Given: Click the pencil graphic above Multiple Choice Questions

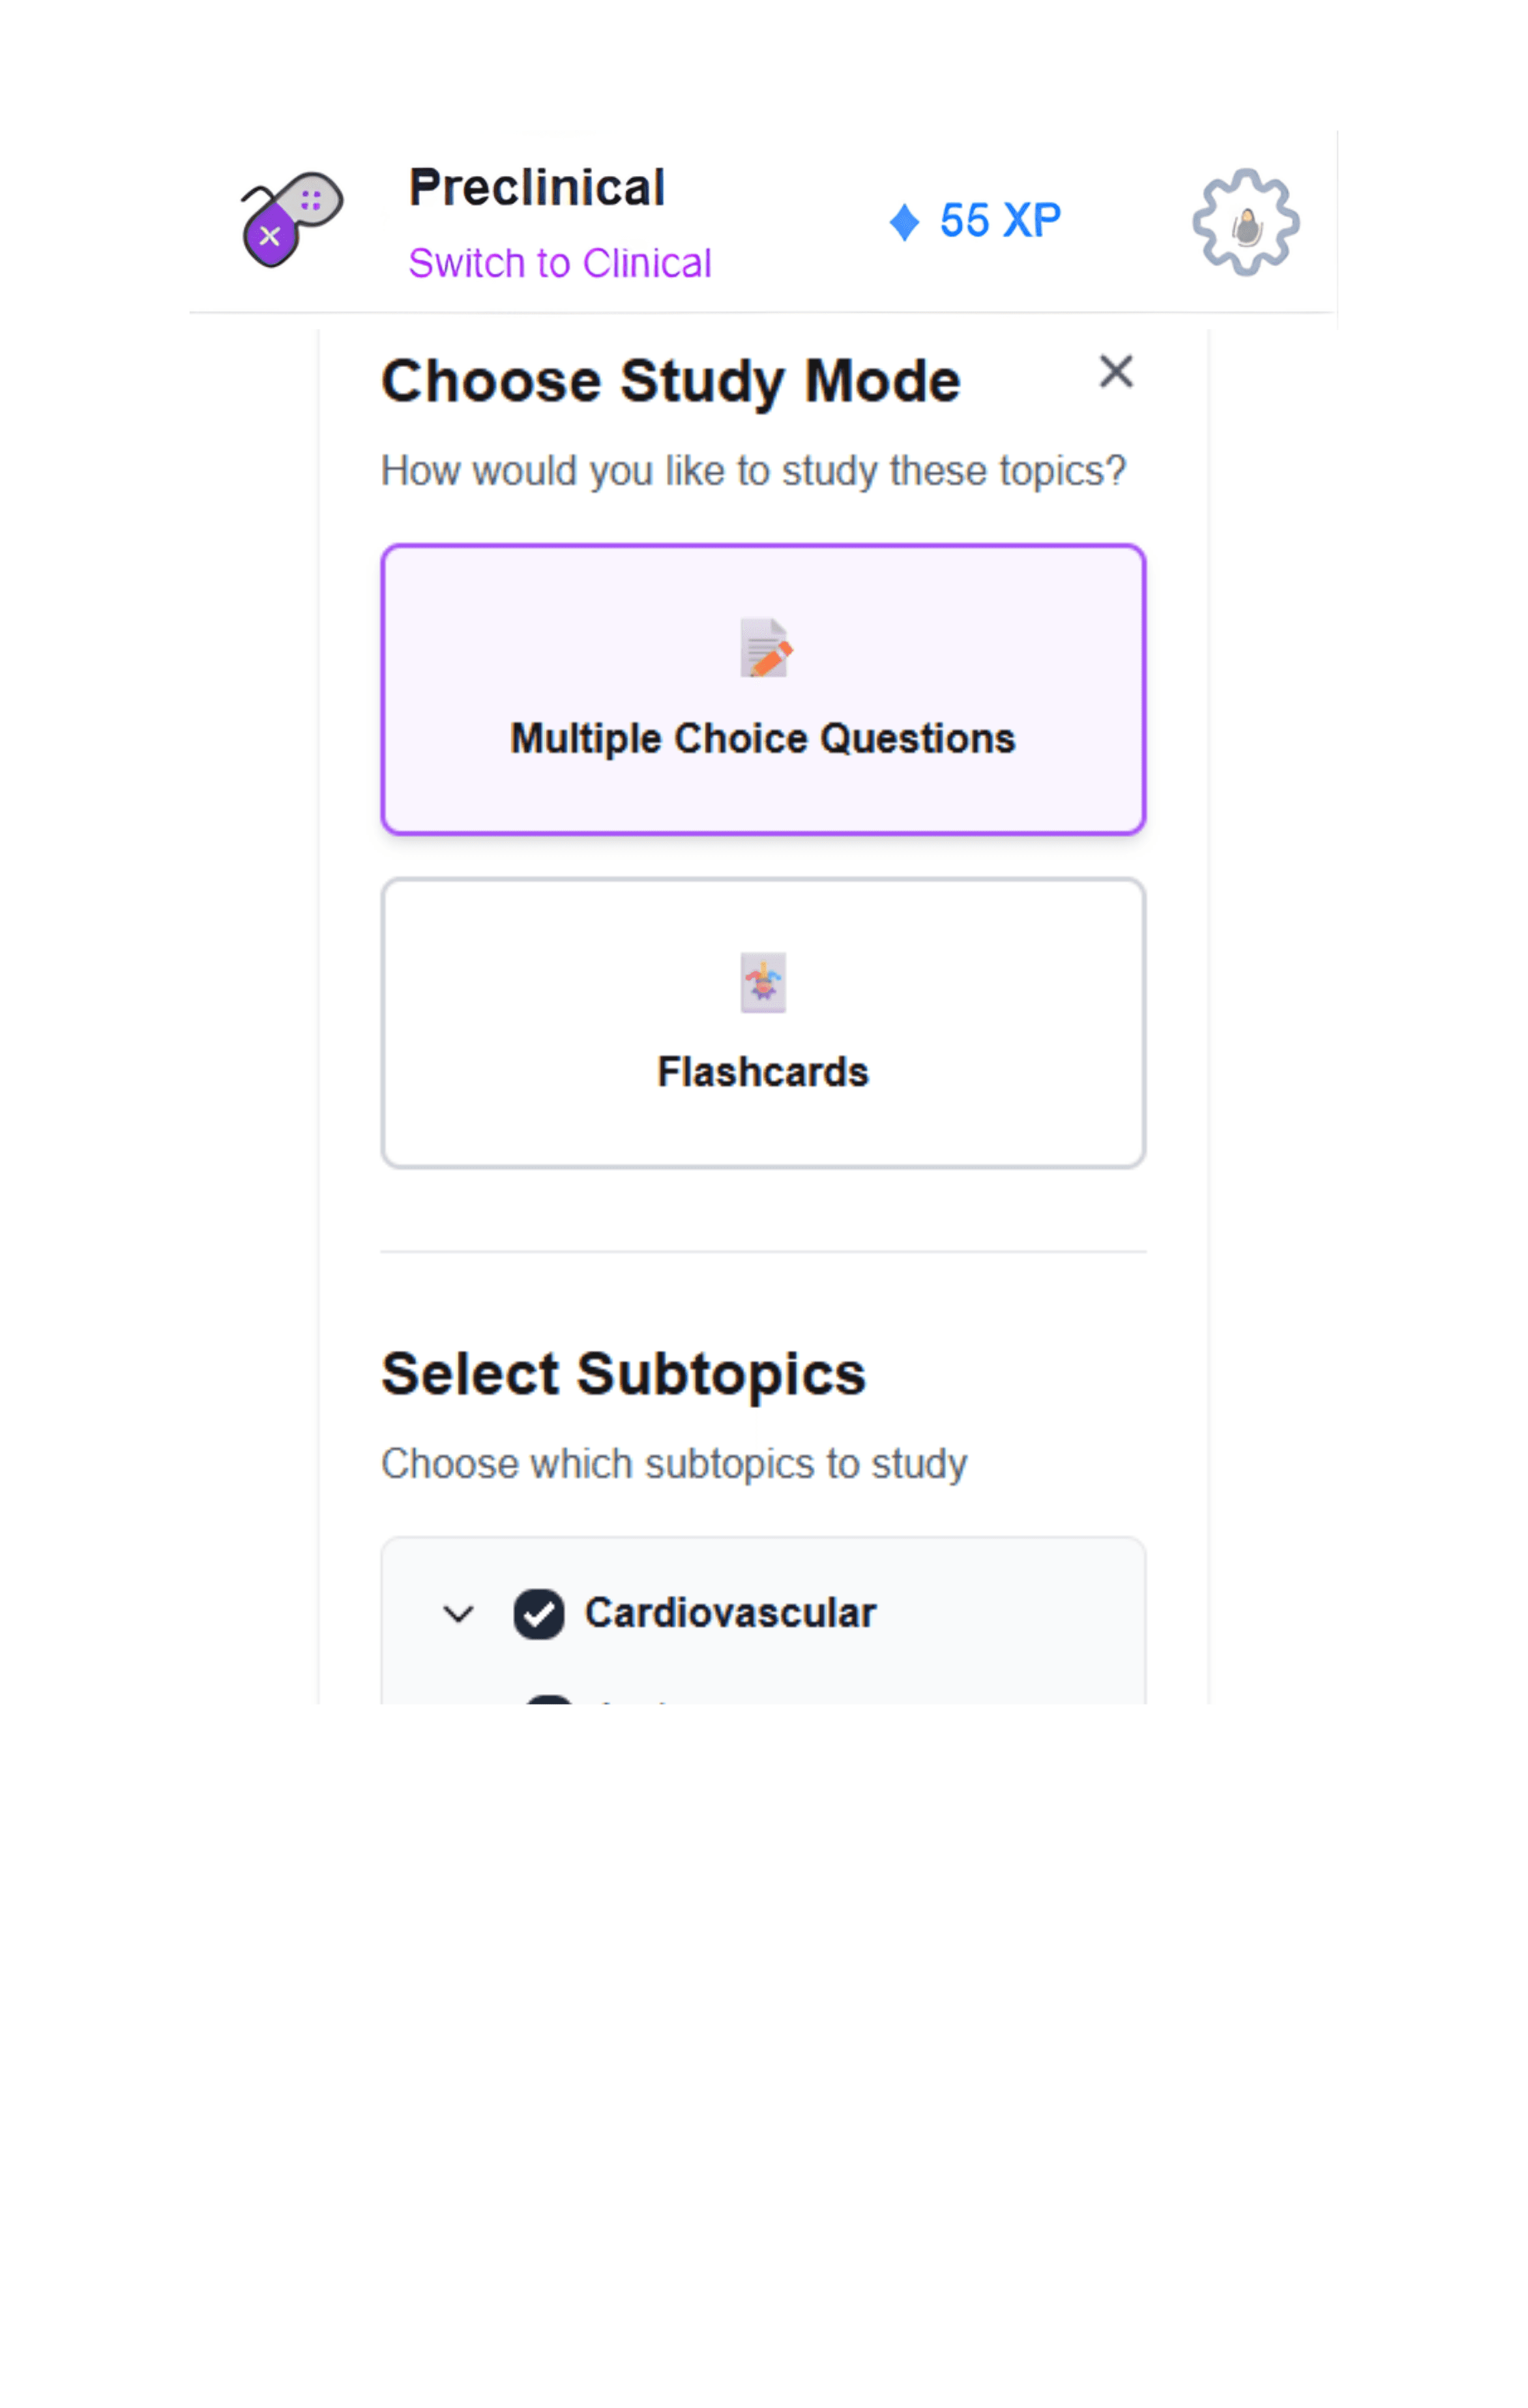Looking at the screenshot, I should tap(763, 648).
